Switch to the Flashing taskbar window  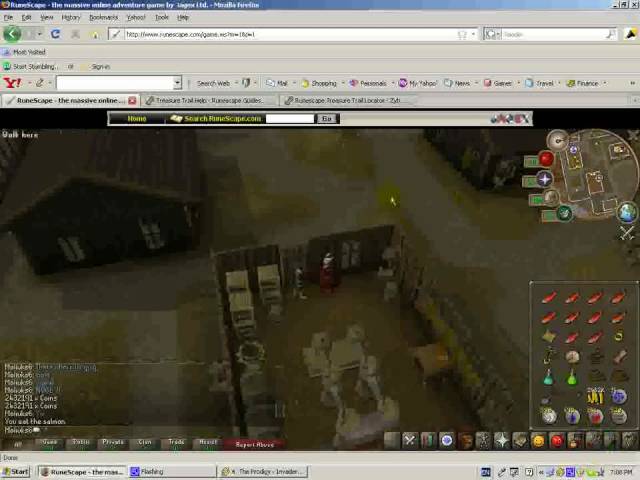click(x=171, y=472)
